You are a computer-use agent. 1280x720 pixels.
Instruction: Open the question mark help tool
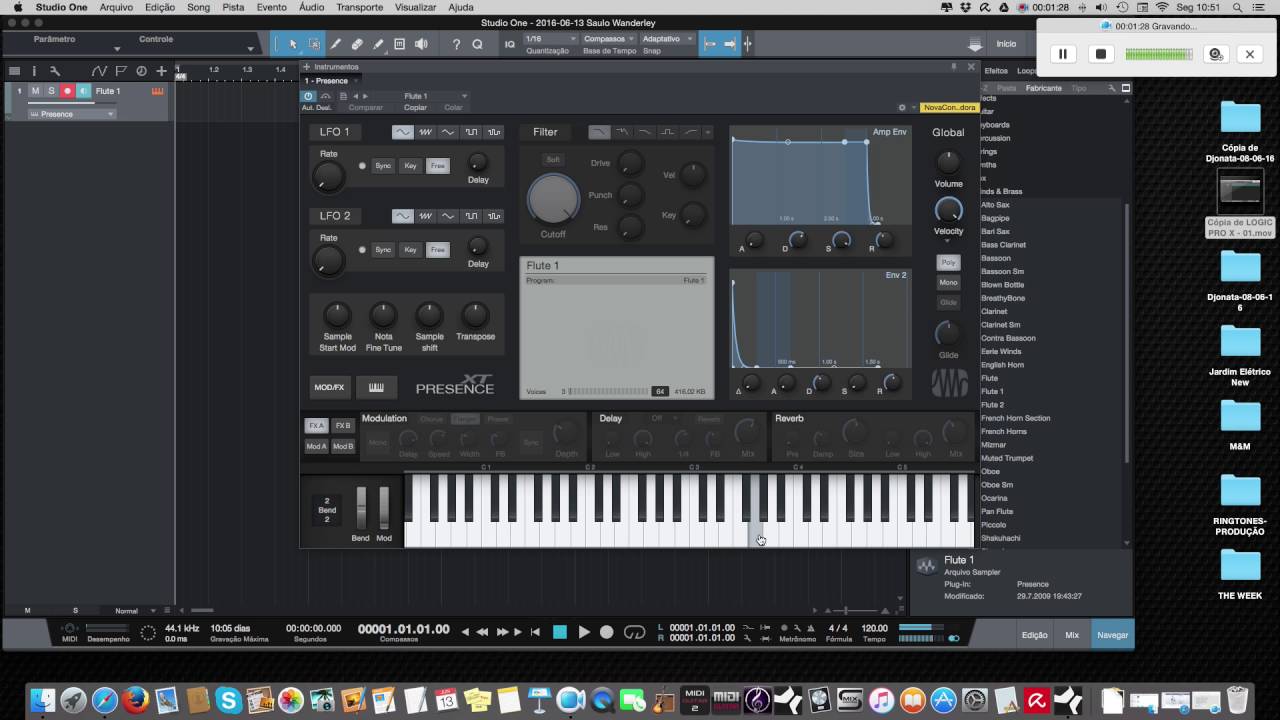tap(456, 44)
